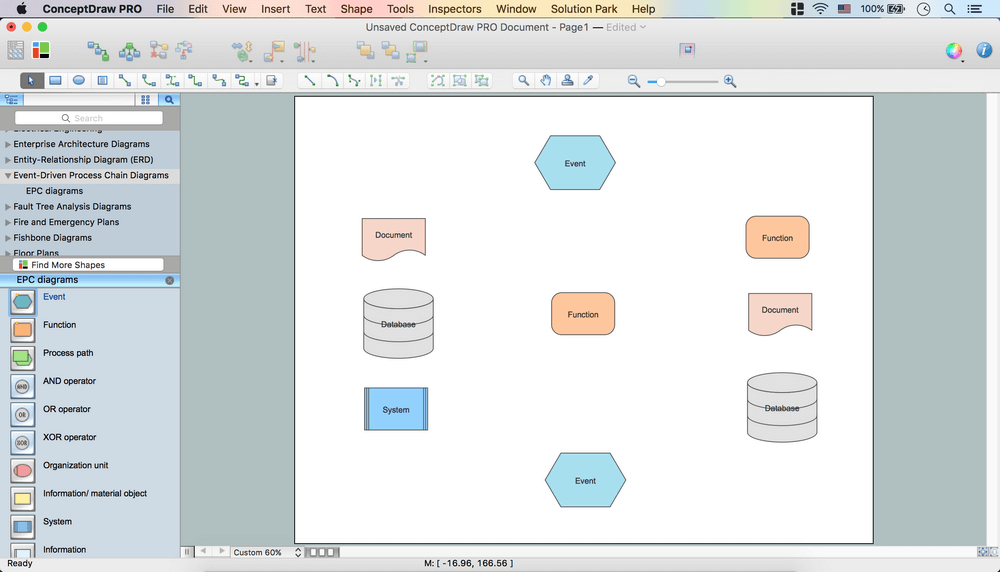Choose the eyedropper tool

pyautogui.click(x=589, y=81)
